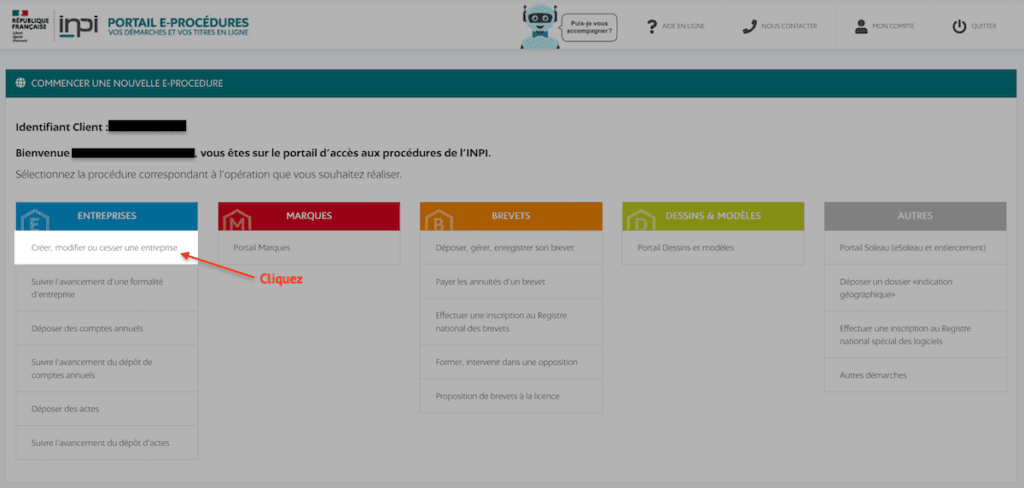Select Portail Soleau (eSoleau et entiercement)

915,248
